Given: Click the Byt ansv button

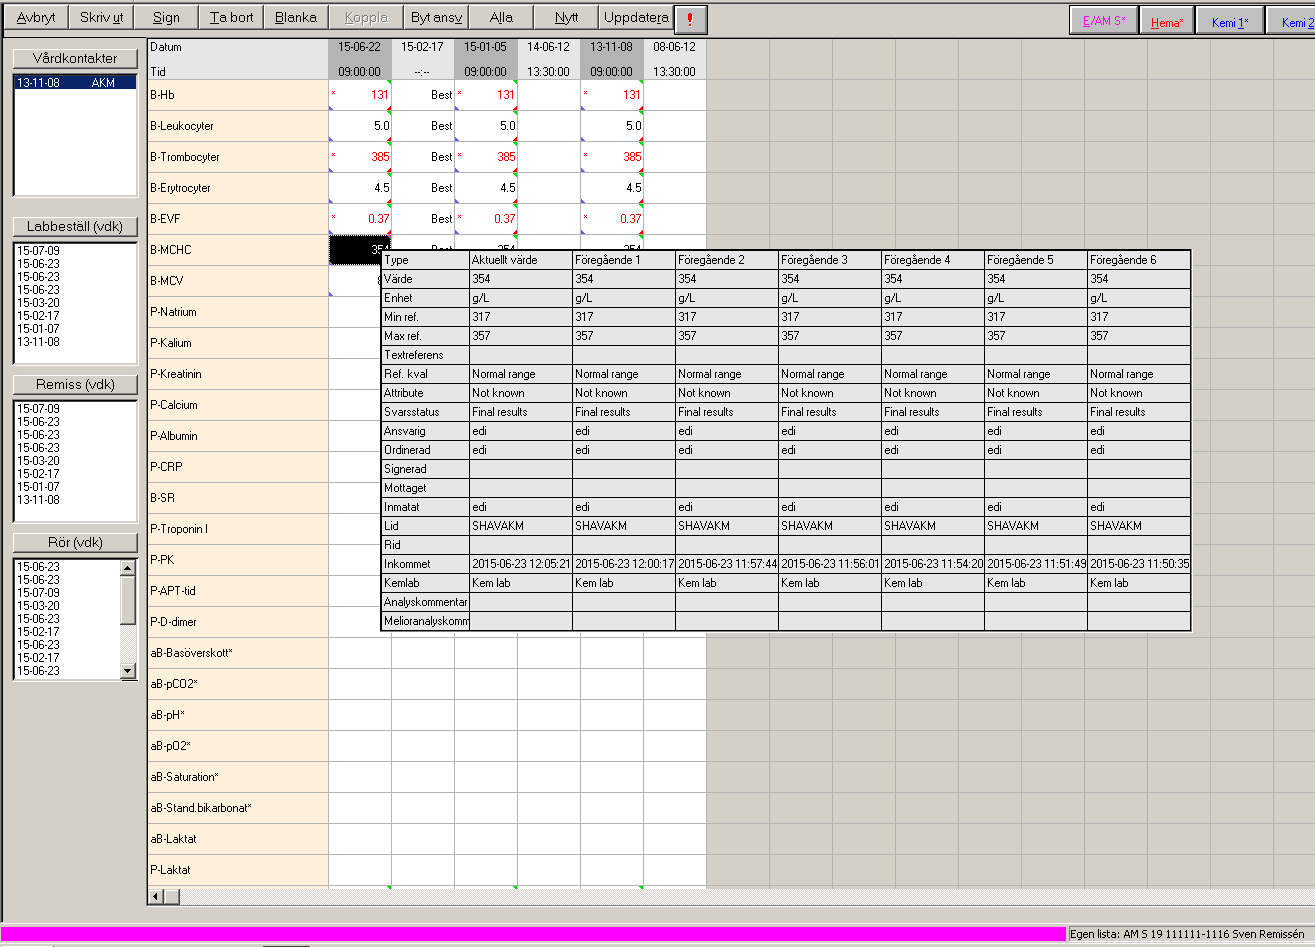Looking at the screenshot, I should pos(435,18).
